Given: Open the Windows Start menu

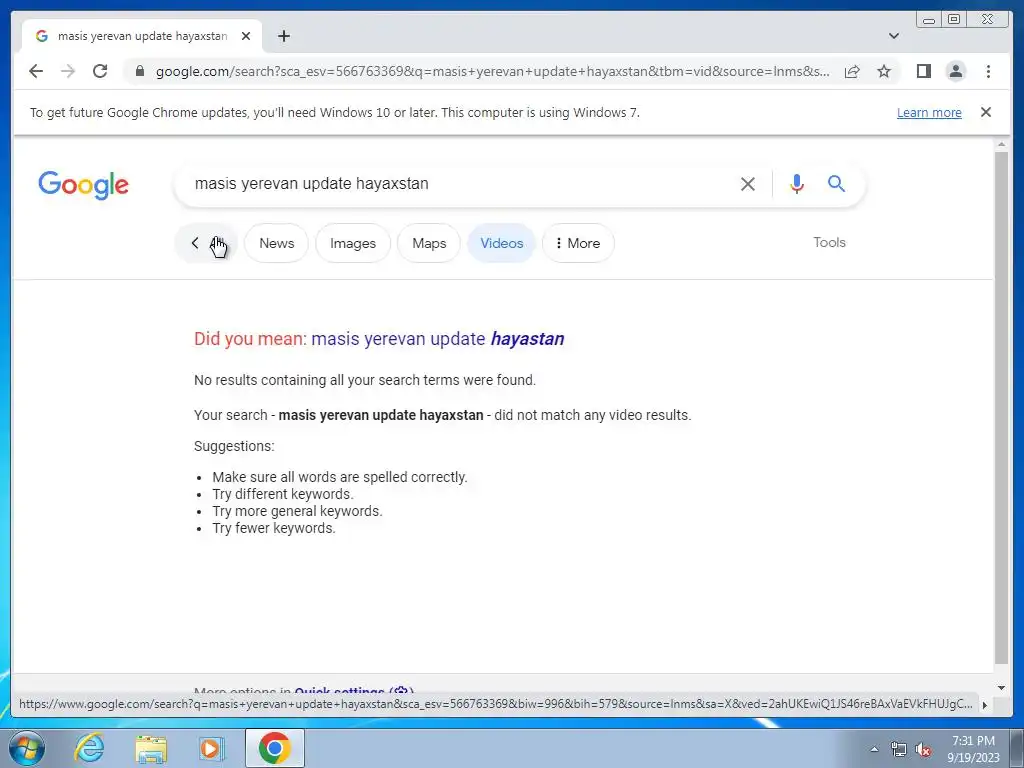Looking at the screenshot, I should tap(27, 748).
